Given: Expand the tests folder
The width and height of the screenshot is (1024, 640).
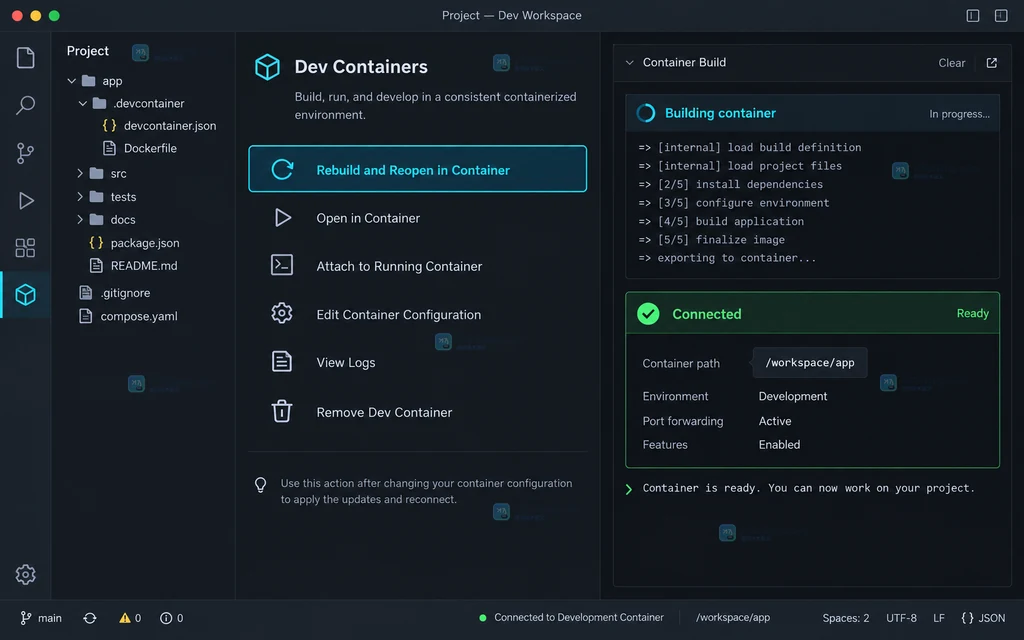Looking at the screenshot, I should point(80,197).
